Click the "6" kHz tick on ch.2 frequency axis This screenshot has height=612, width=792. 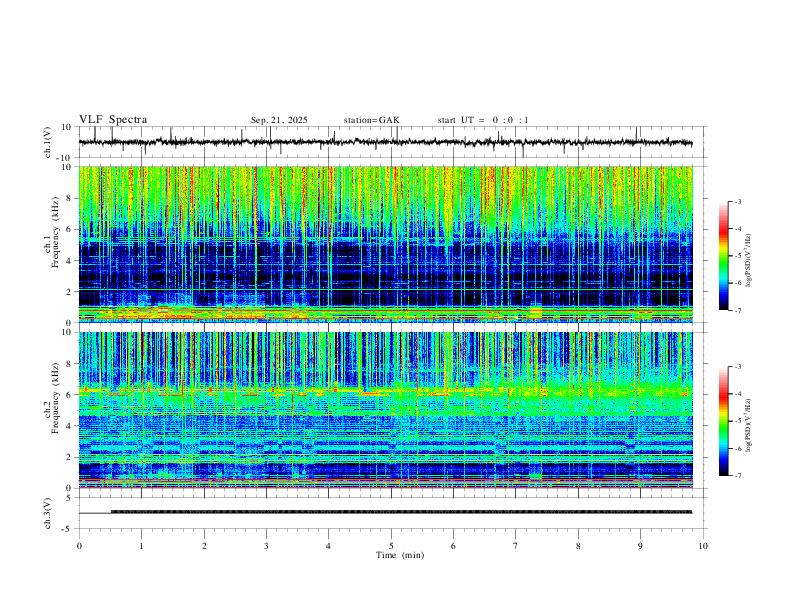[x=69, y=395]
